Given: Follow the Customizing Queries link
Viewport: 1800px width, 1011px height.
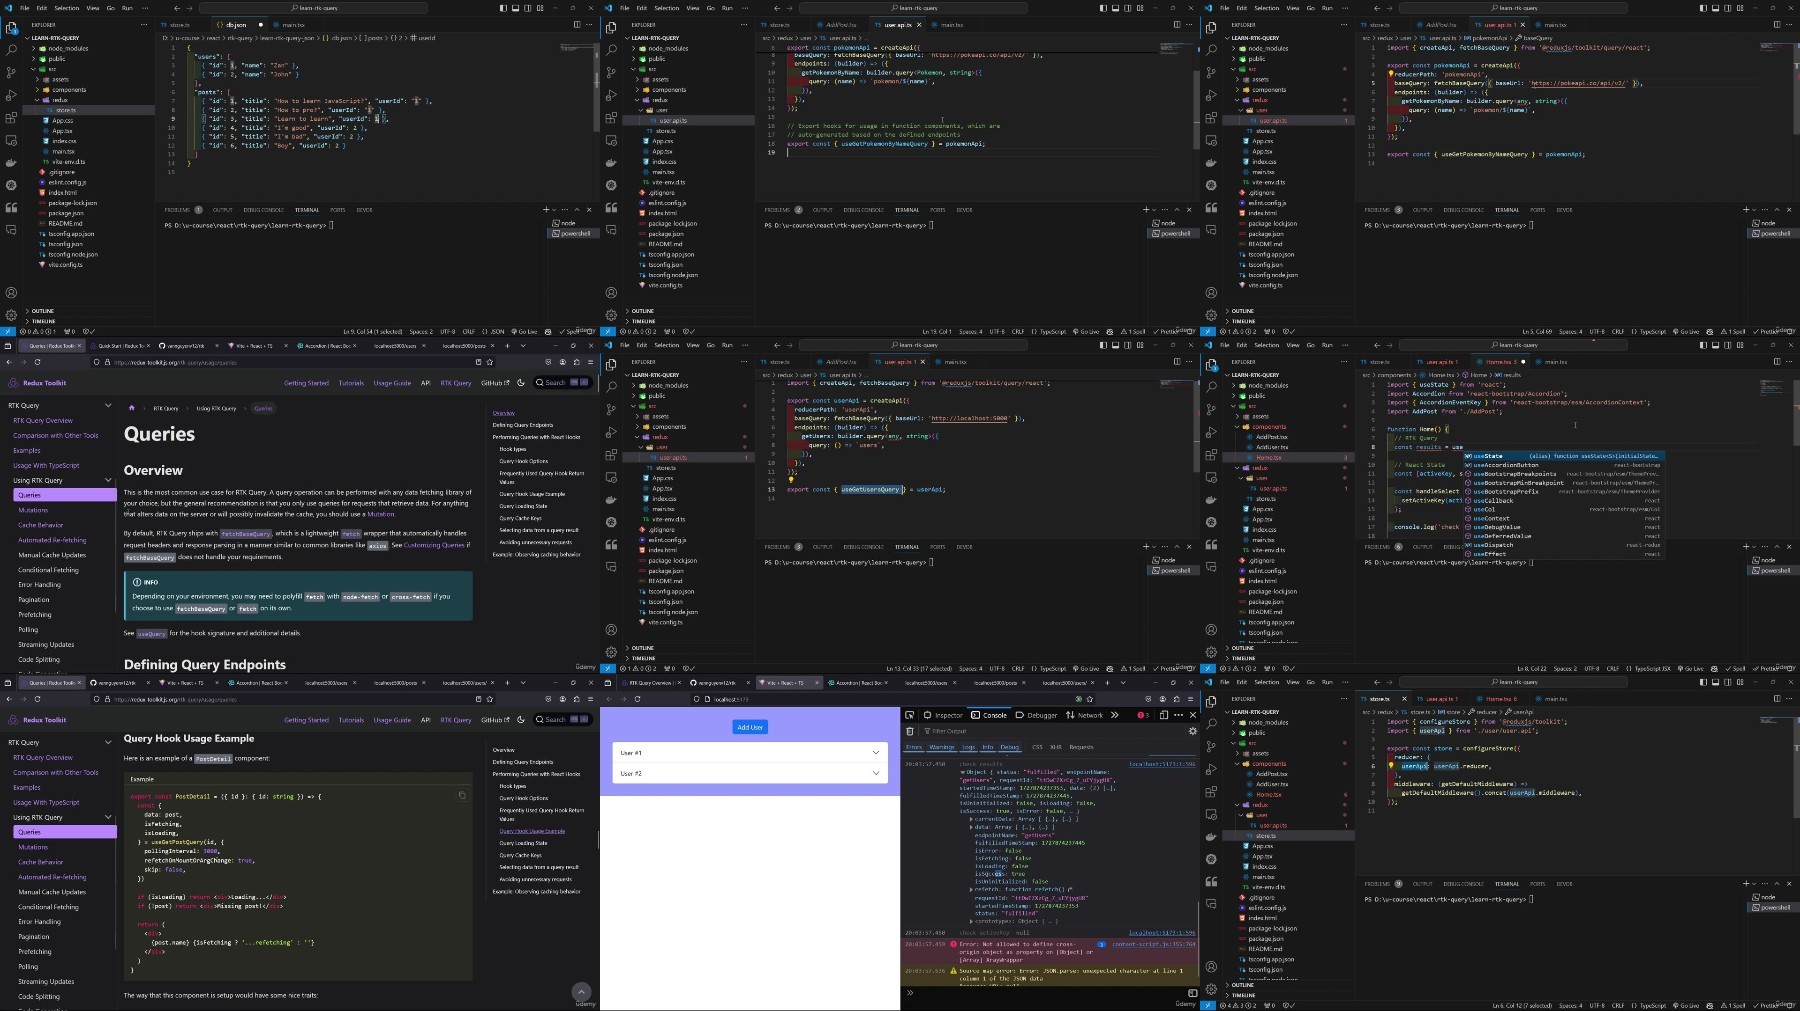Looking at the screenshot, I should [x=435, y=545].
